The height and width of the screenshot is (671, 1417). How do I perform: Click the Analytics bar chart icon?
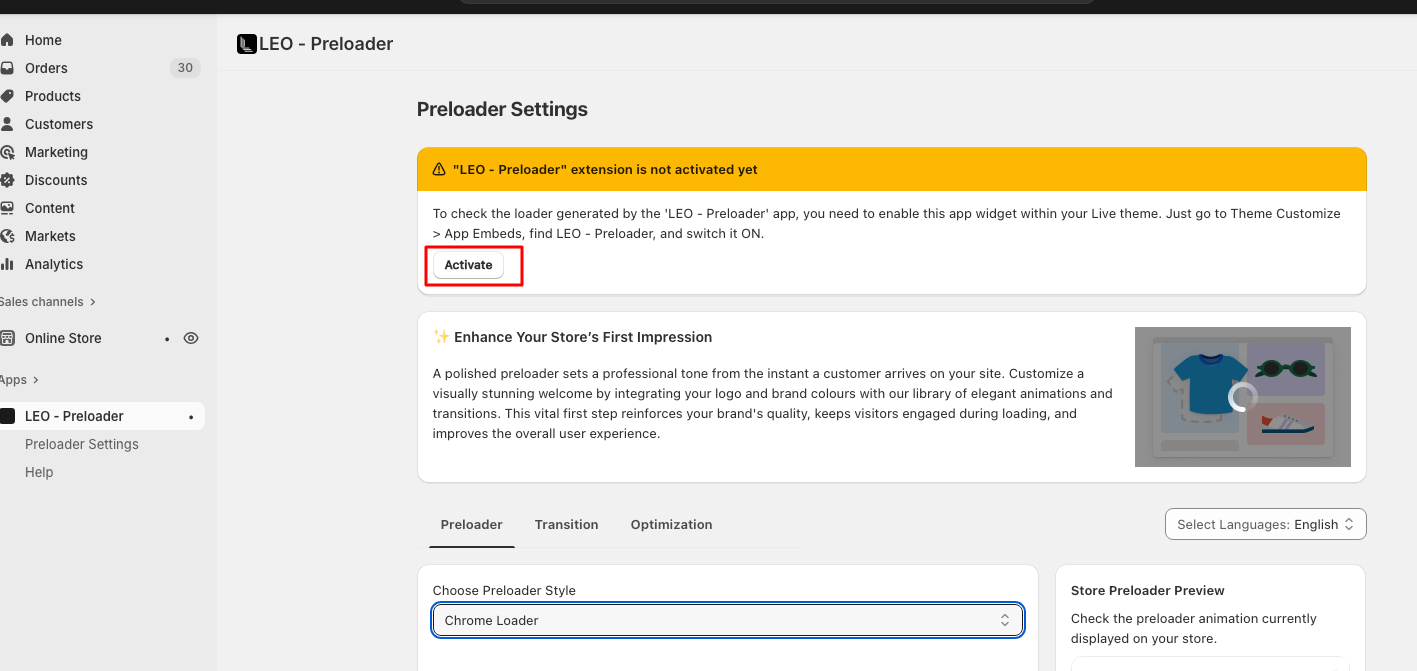point(7,264)
